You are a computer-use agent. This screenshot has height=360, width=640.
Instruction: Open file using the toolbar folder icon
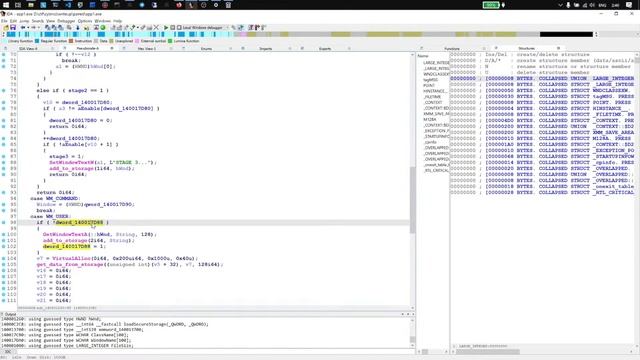click(6, 27)
